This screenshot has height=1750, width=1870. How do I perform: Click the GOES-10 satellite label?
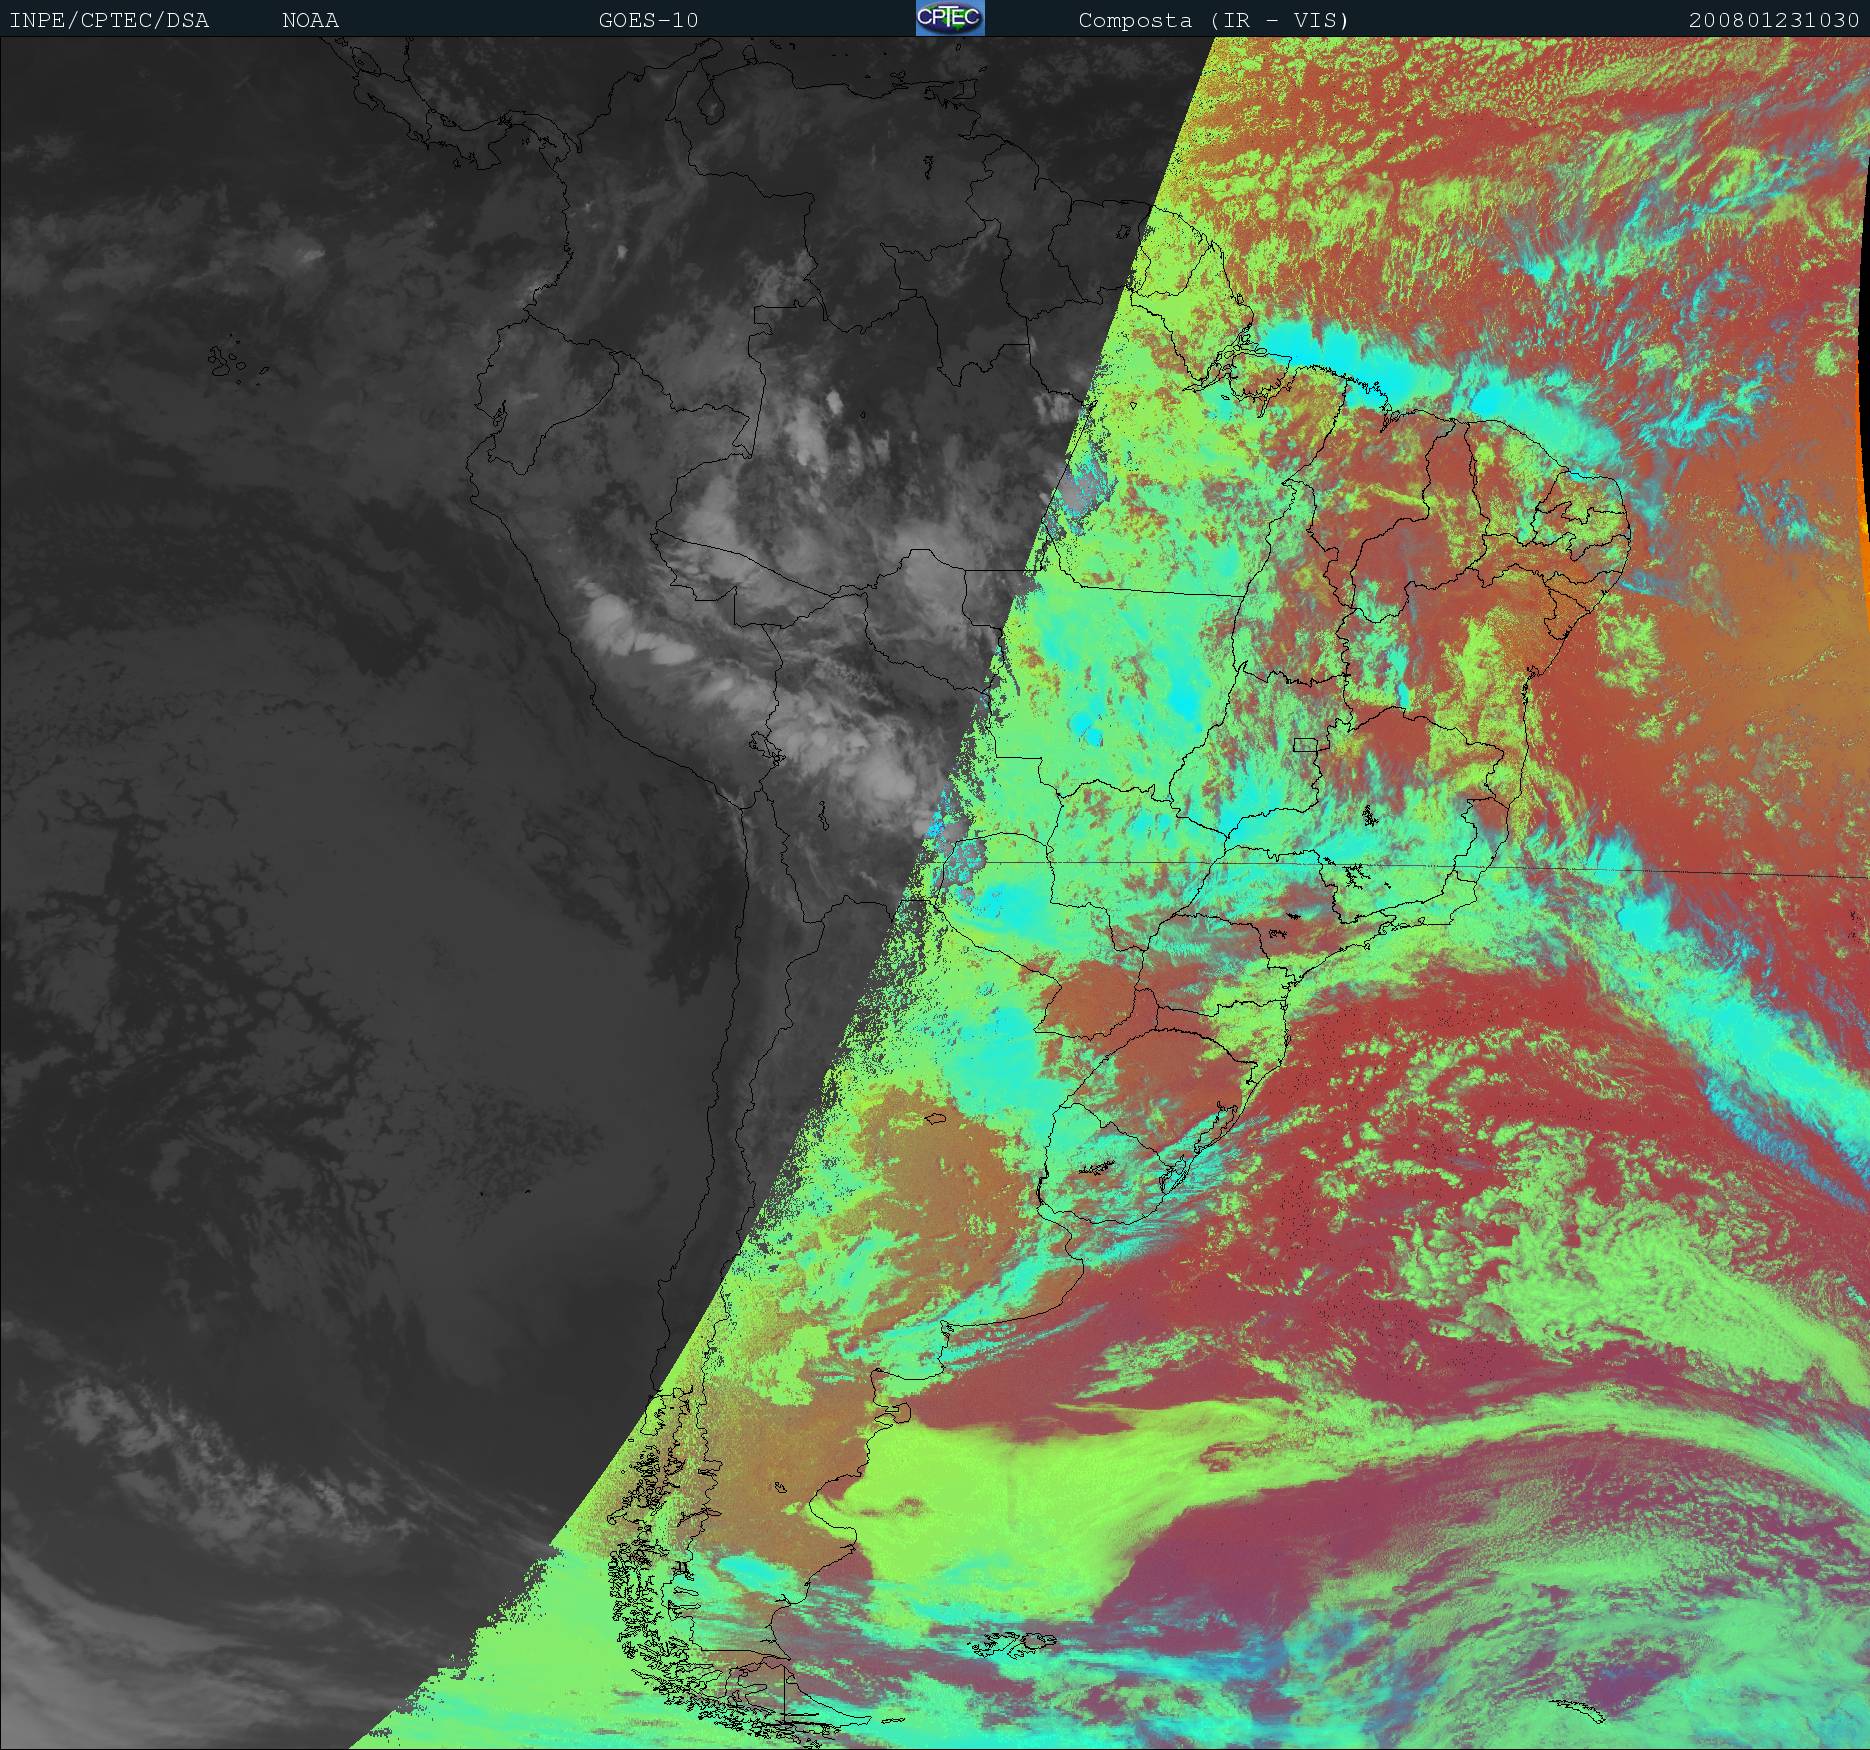[x=648, y=20]
